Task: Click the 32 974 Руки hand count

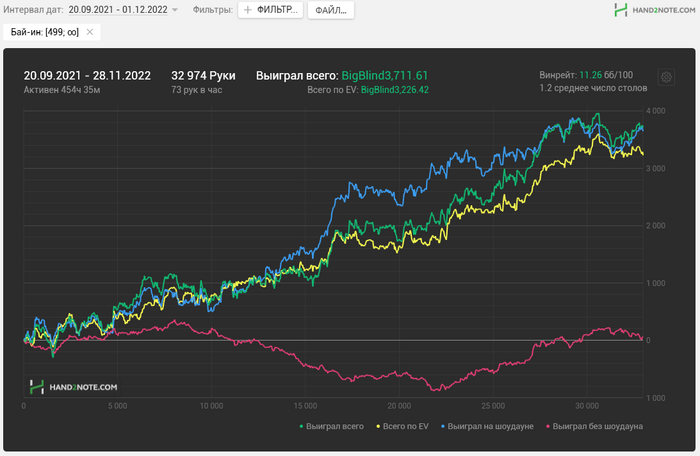Action: pyautogui.click(x=203, y=75)
